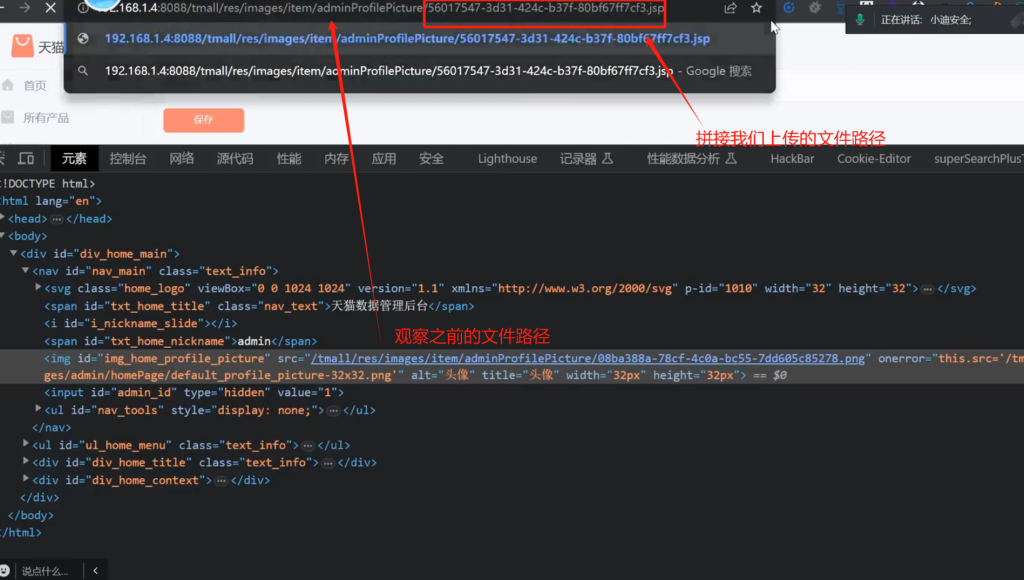The image size is (1024, 580).
Task: Open the 记录器 tab
Action: [x=578, y=159]
